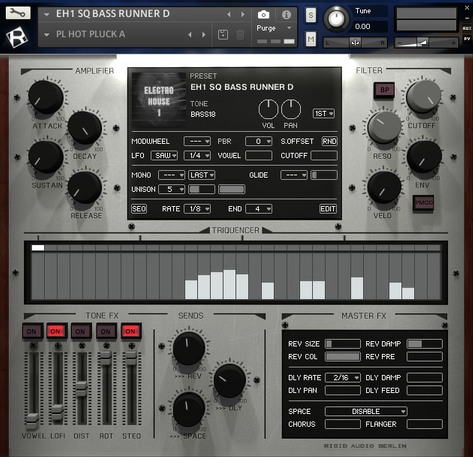
Task: Toggle the BP filter type button
Action: [384, 90]
